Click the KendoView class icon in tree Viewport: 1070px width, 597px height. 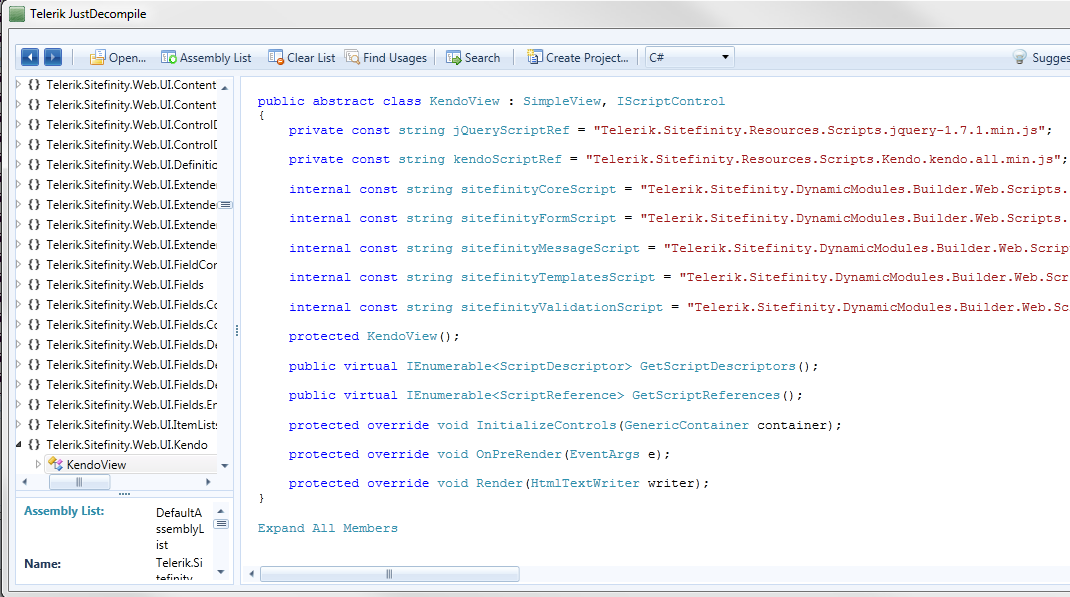tap(55, 465)
